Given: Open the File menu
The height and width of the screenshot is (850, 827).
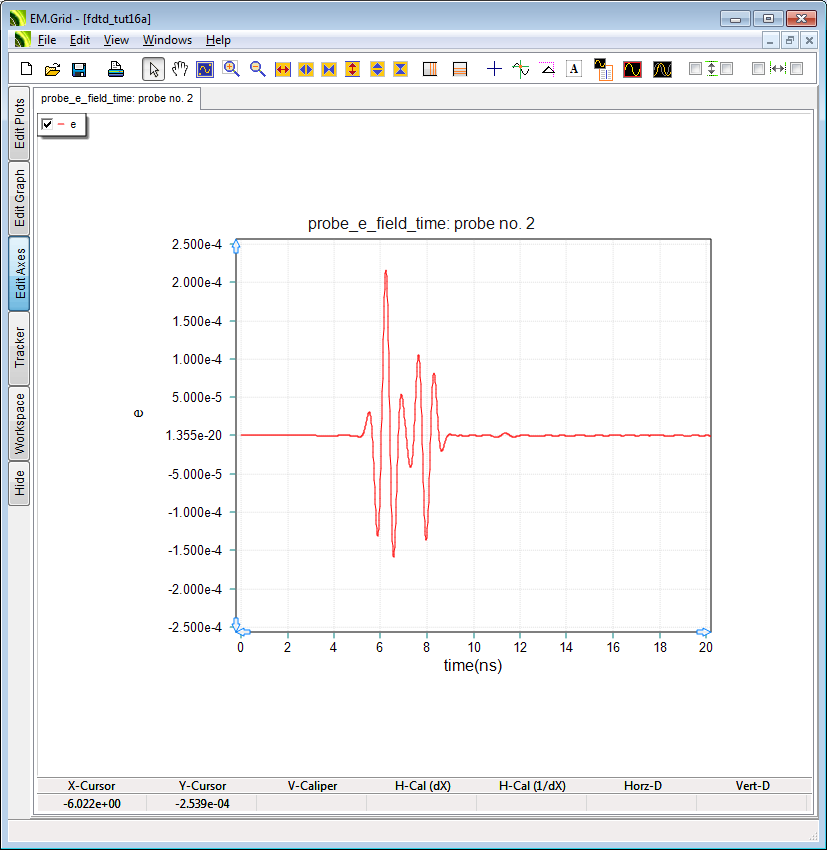Looking at the screenshot, I should pos(47,40).
